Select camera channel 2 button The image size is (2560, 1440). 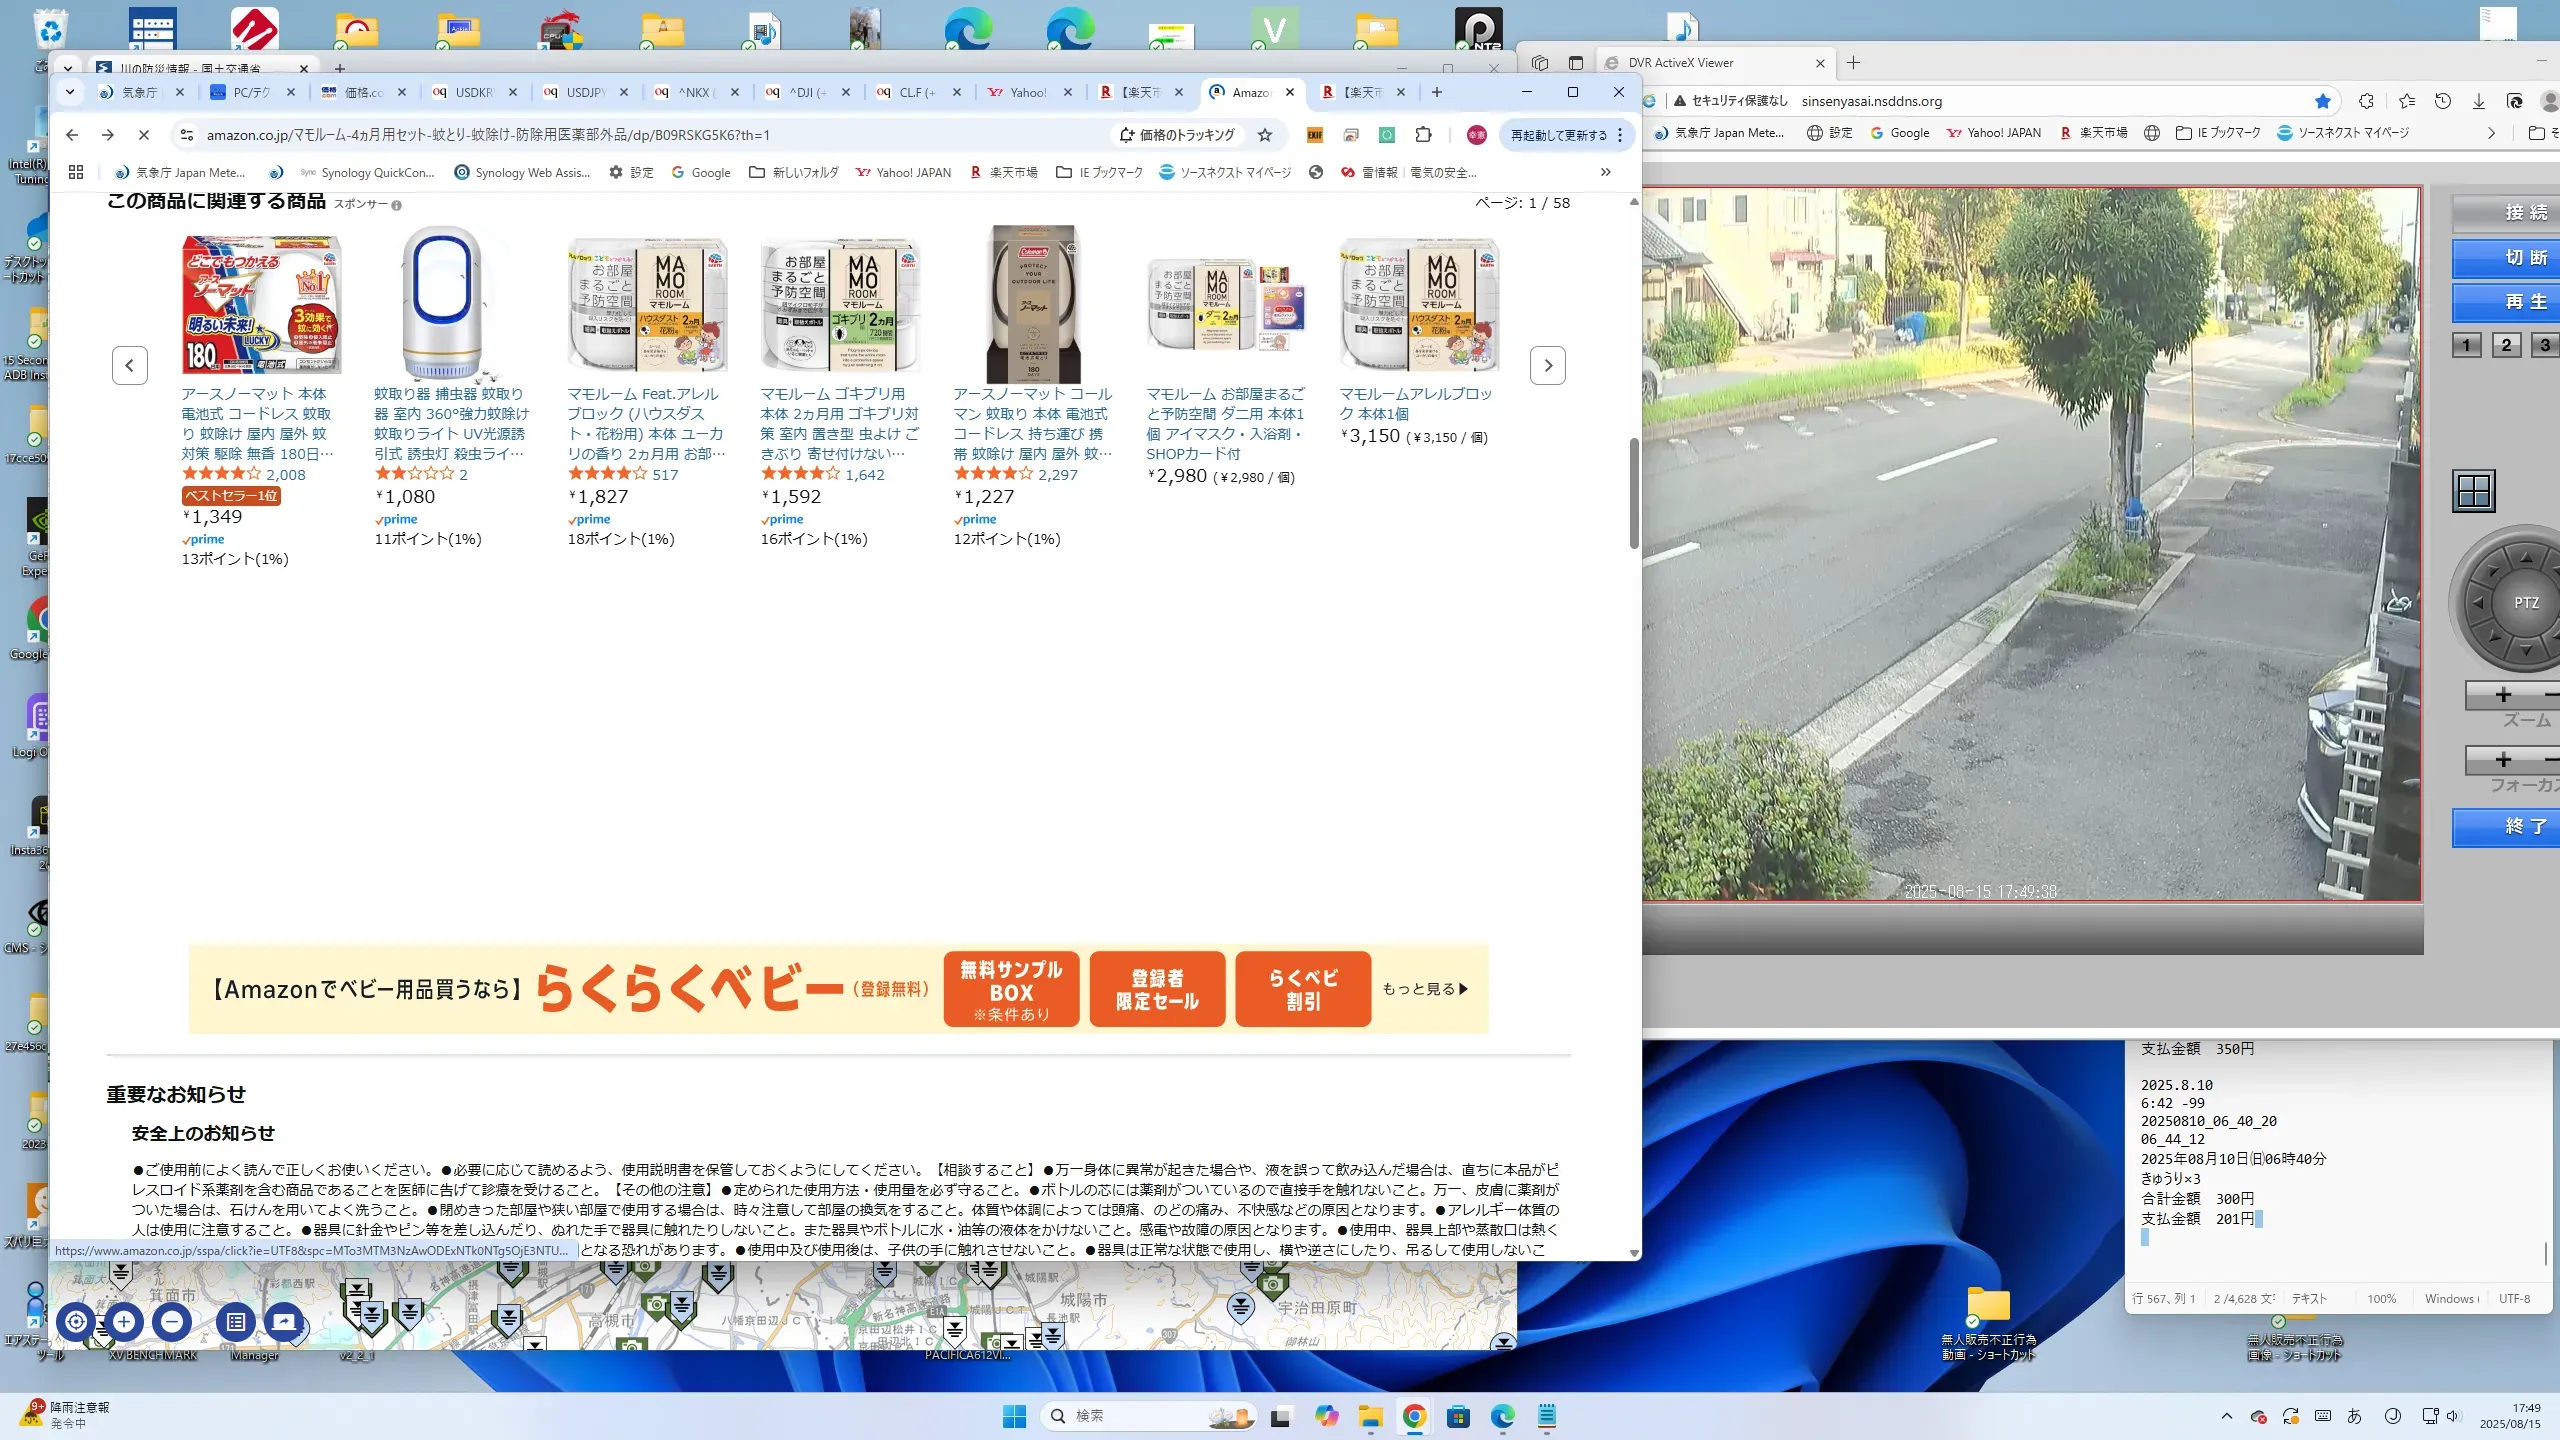(x=2506, y=345)
